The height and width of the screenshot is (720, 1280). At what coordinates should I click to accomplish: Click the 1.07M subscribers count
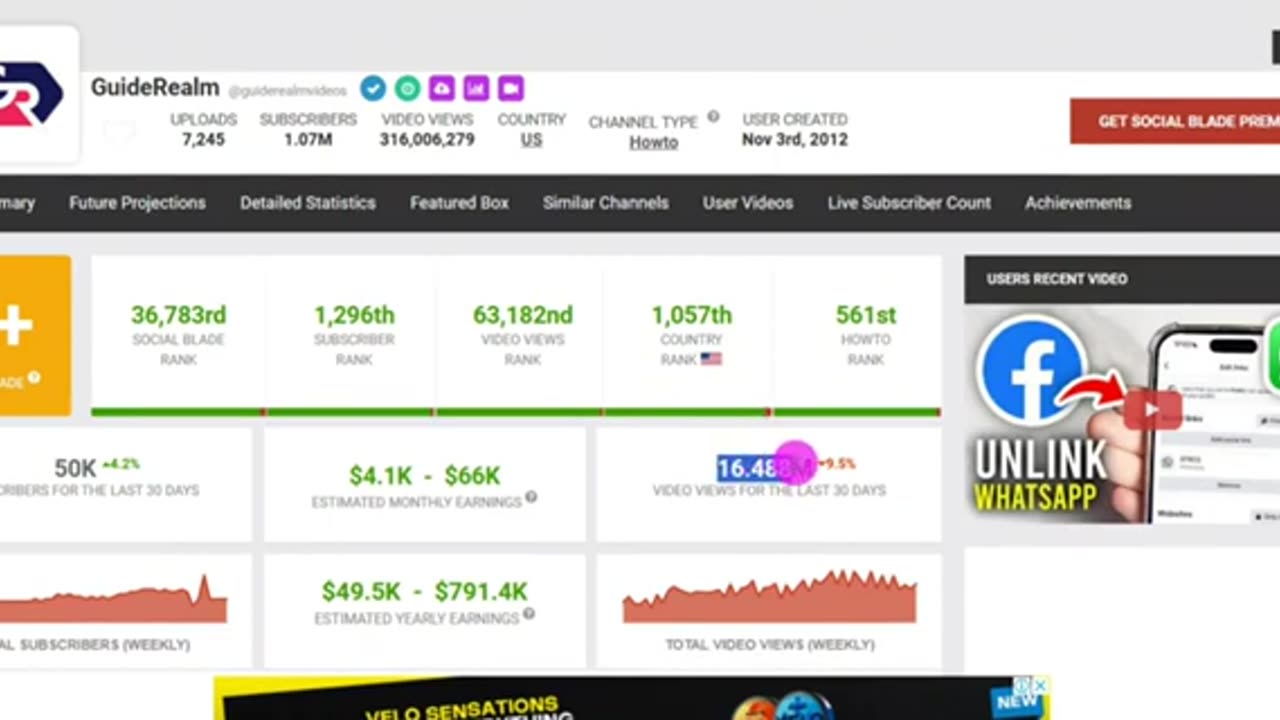tap(308, 140)
